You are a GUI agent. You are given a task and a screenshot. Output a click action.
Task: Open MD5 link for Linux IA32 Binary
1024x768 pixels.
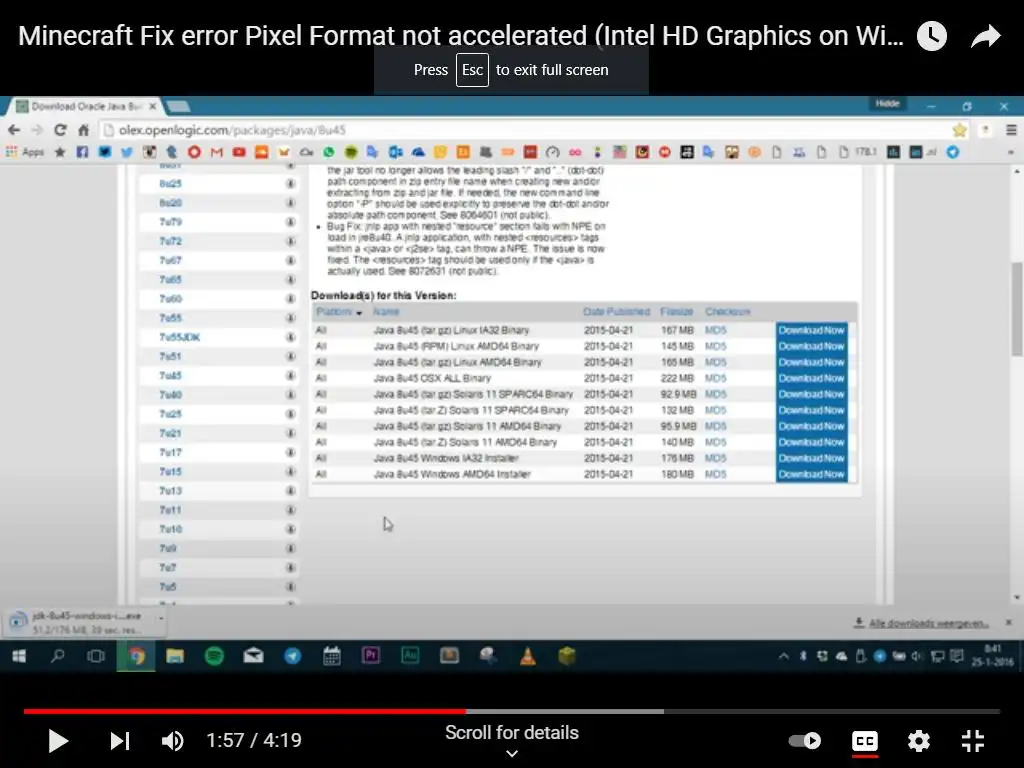coord(715,330)
